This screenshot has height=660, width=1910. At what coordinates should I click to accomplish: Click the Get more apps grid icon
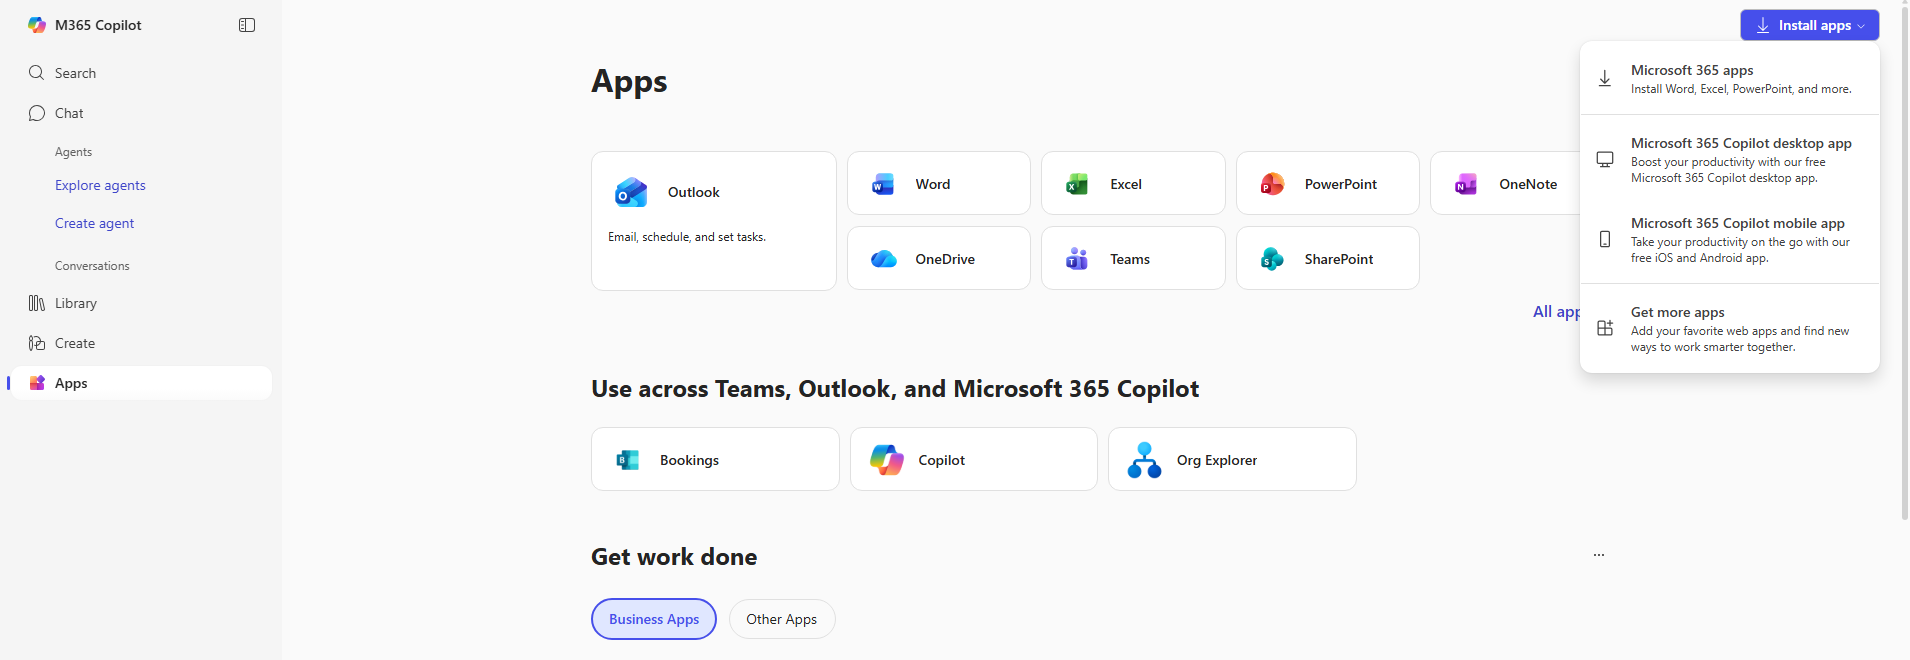1605,328
